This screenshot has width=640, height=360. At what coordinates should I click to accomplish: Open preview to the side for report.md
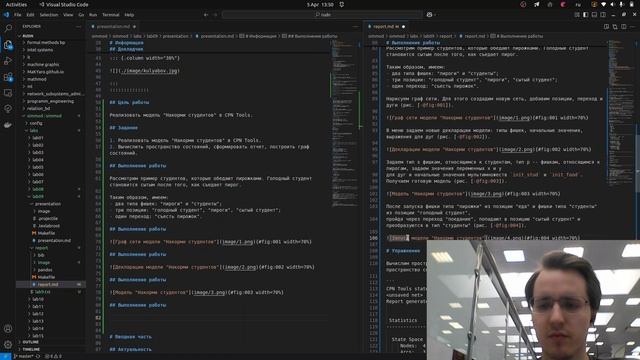point(607,27)
